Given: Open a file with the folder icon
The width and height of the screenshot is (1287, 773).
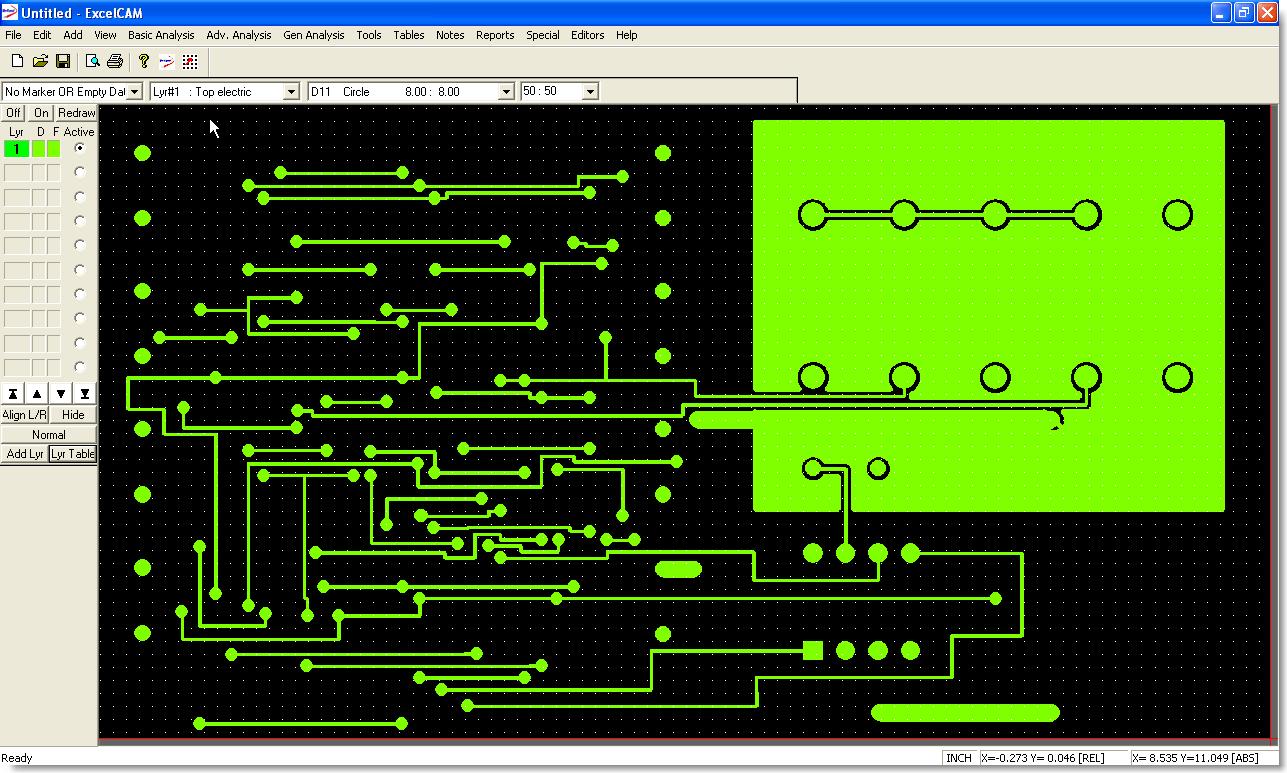Looking at the screenshot, I should point(40,62).
